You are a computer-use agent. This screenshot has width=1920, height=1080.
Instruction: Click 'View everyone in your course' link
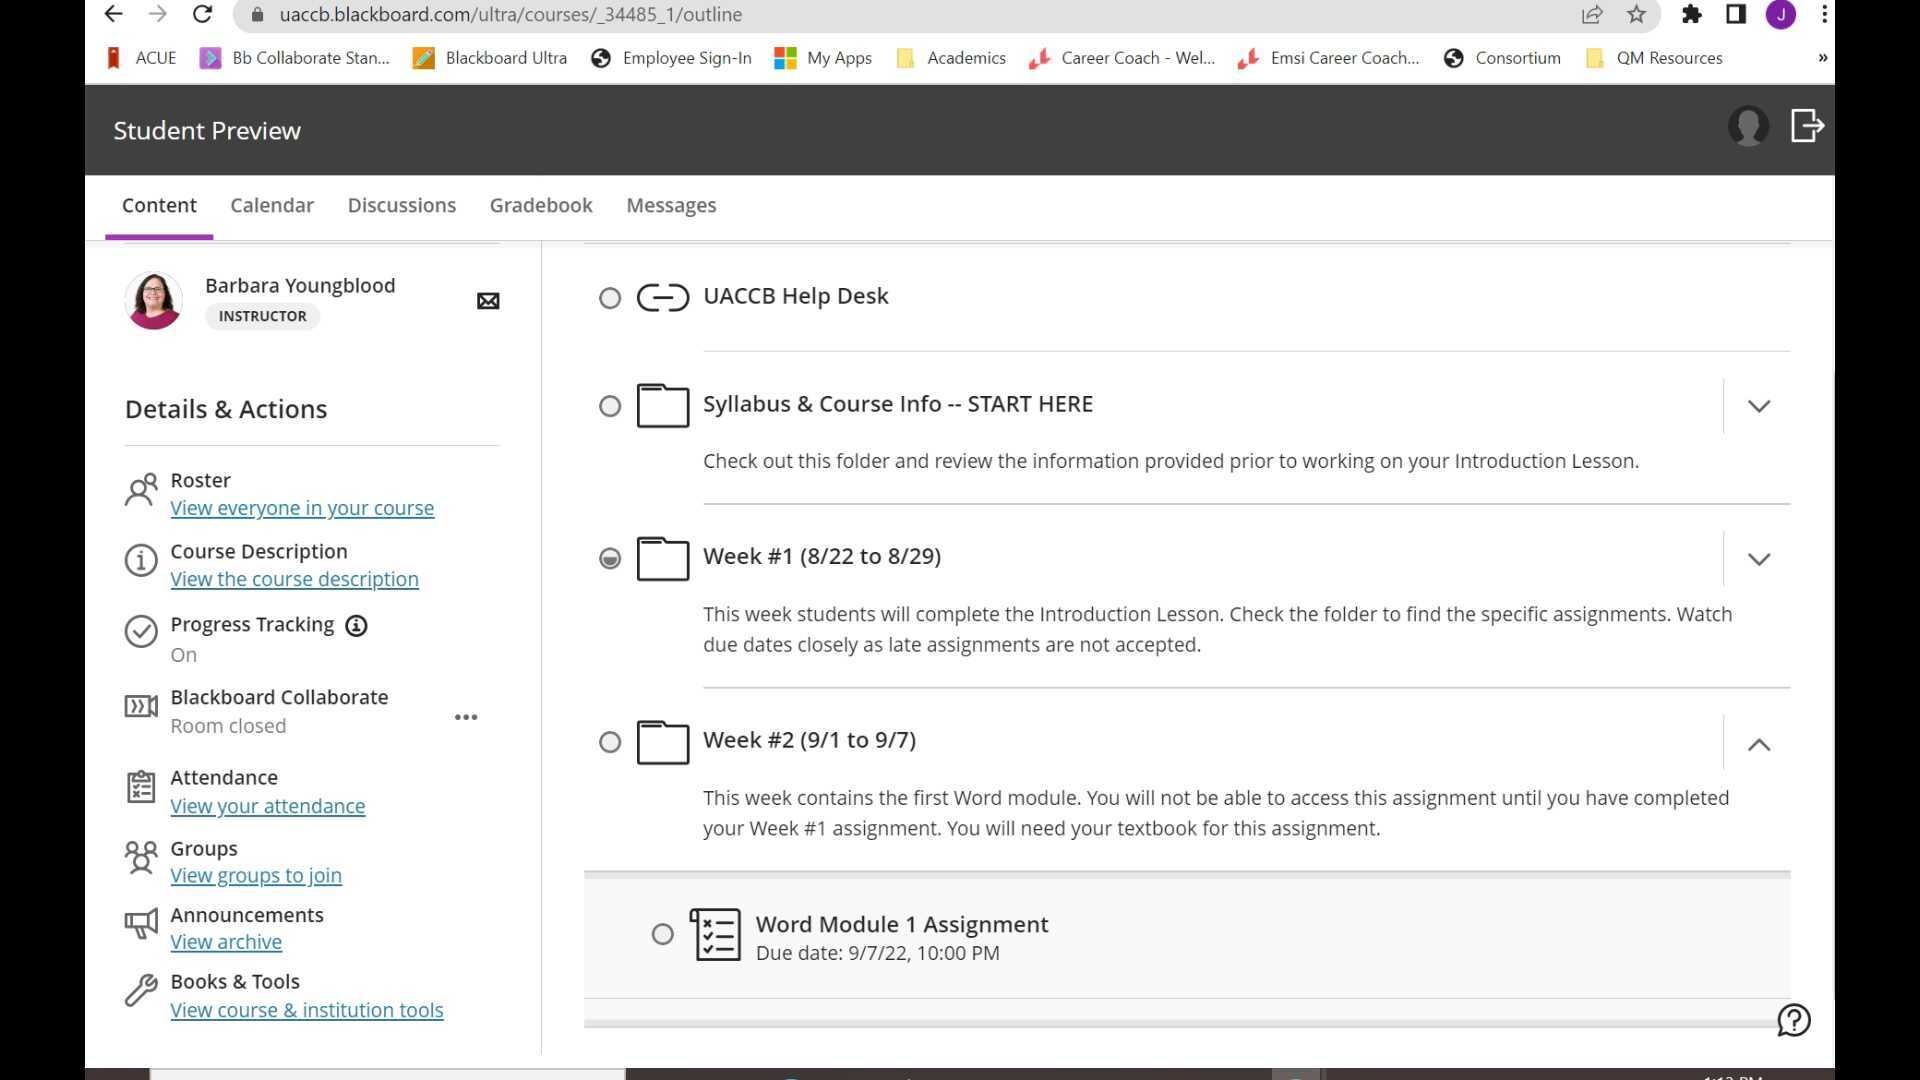pos(302,508)
